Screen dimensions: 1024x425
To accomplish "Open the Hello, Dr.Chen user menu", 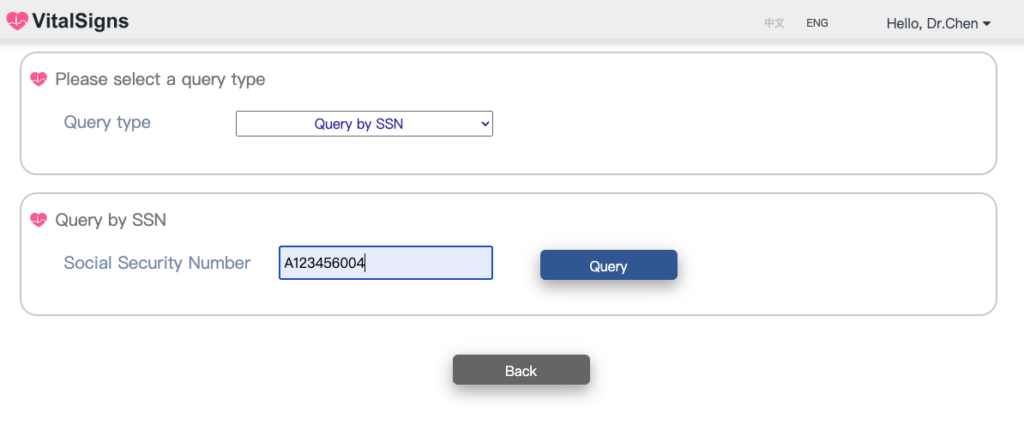I will [x=938, y=24].
